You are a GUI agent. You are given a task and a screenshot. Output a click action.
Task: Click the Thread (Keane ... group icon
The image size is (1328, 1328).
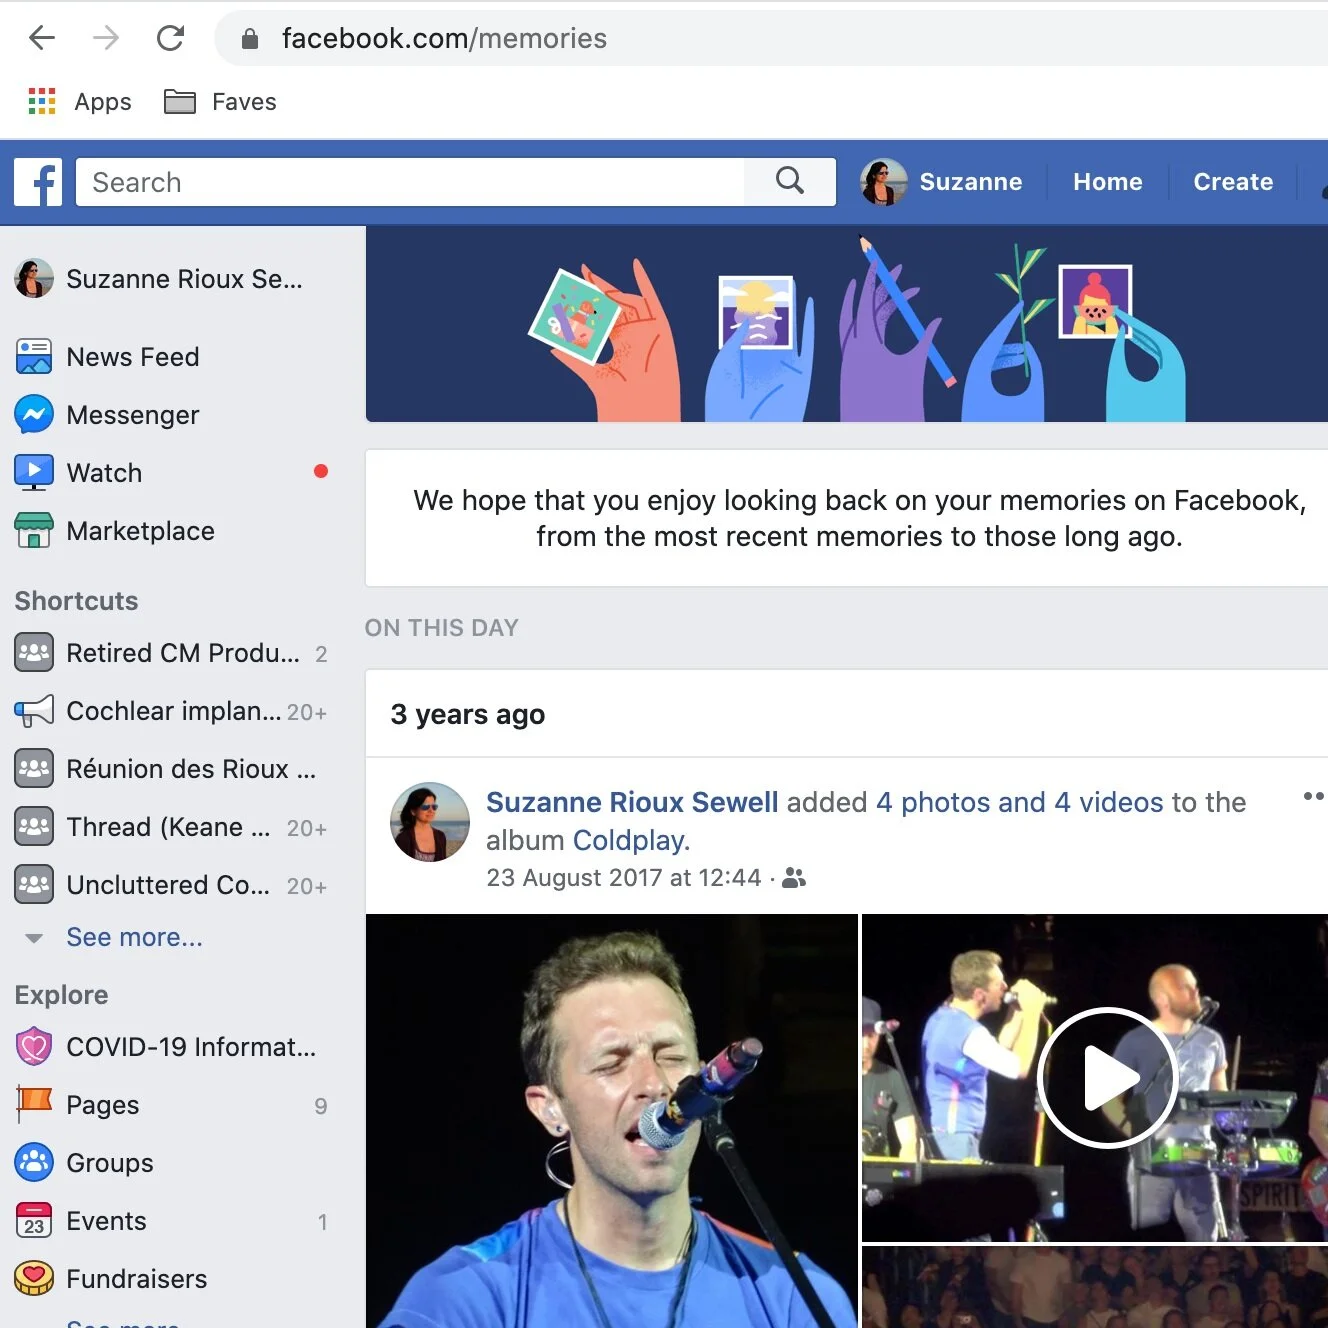(34, 827)
